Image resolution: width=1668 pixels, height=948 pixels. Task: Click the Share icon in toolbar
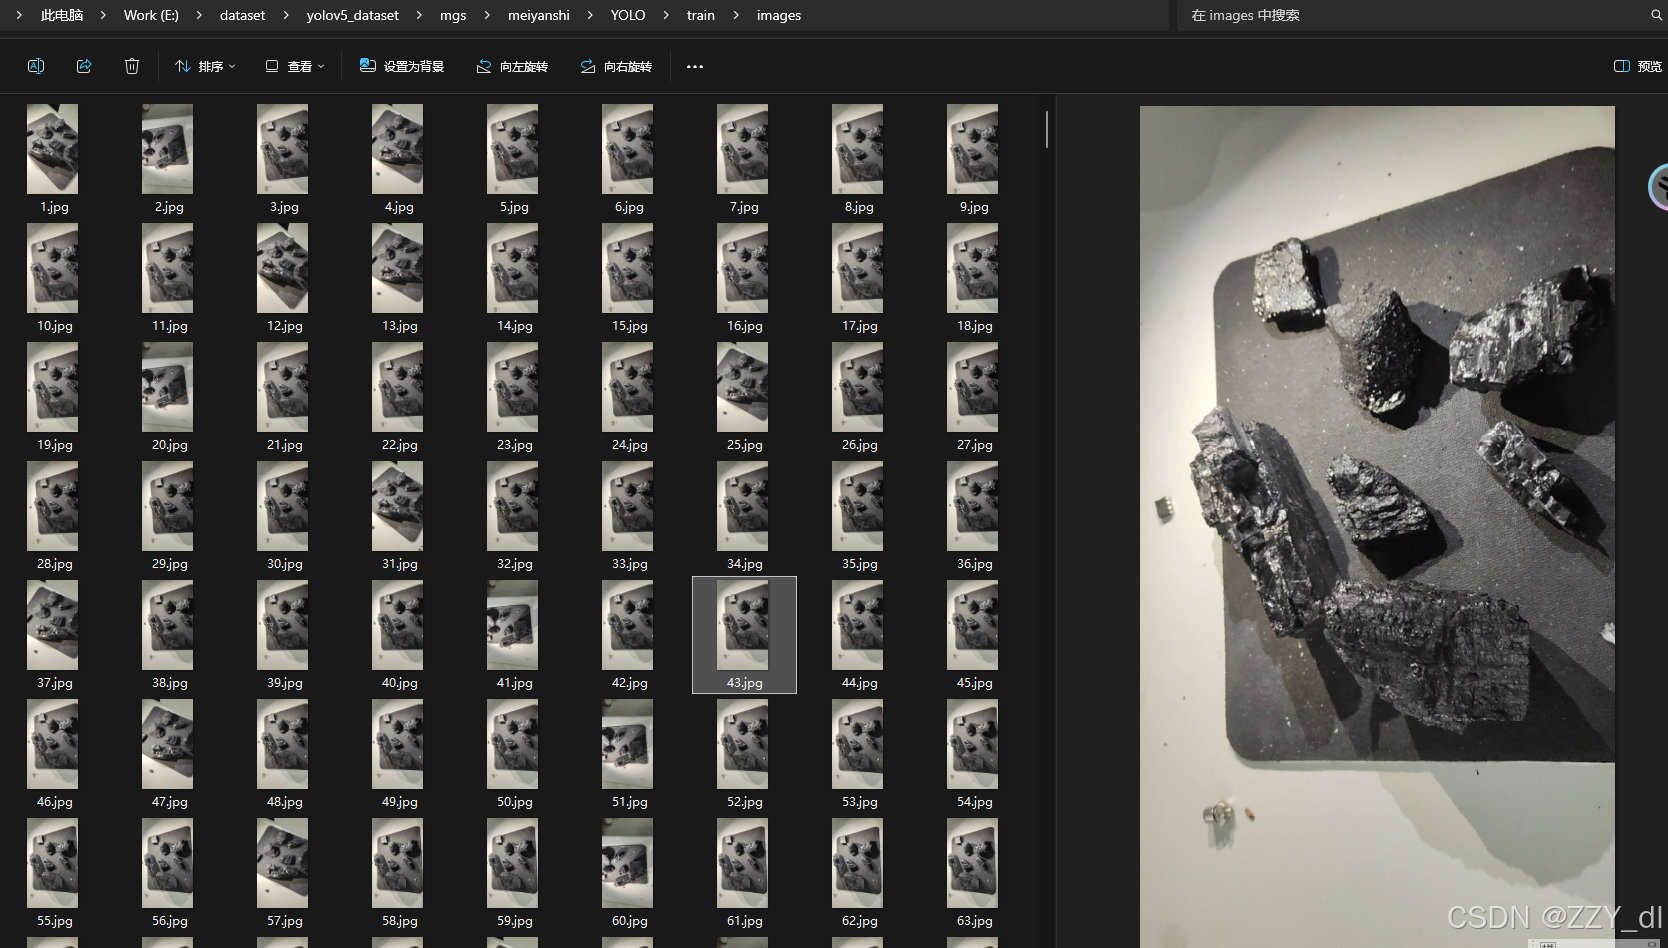pos(84,66)
